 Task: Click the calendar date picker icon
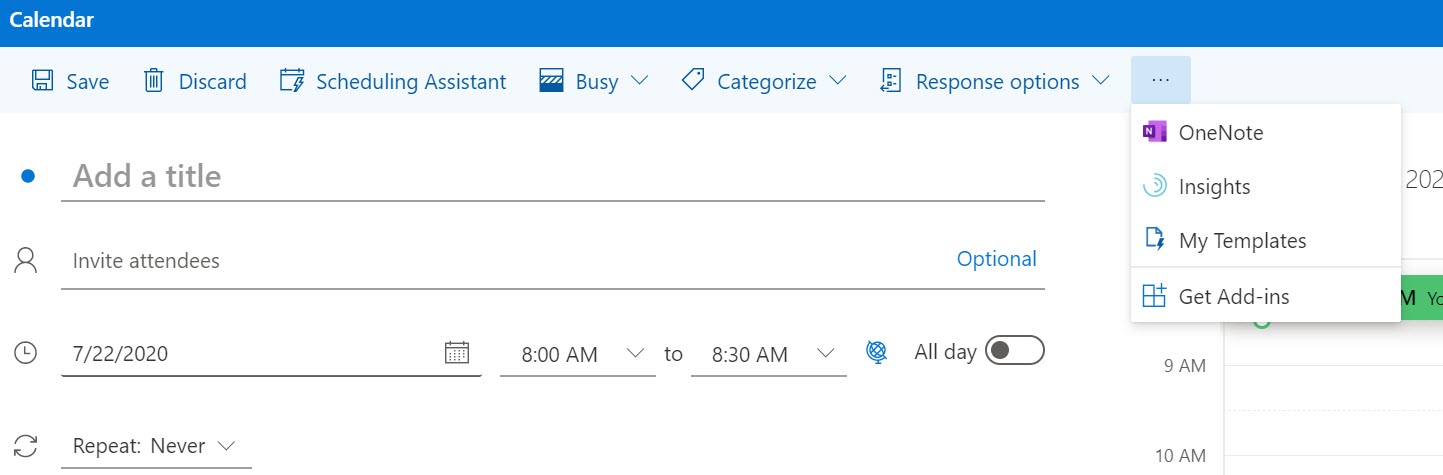pyautogui.click(x=456, y=353)
